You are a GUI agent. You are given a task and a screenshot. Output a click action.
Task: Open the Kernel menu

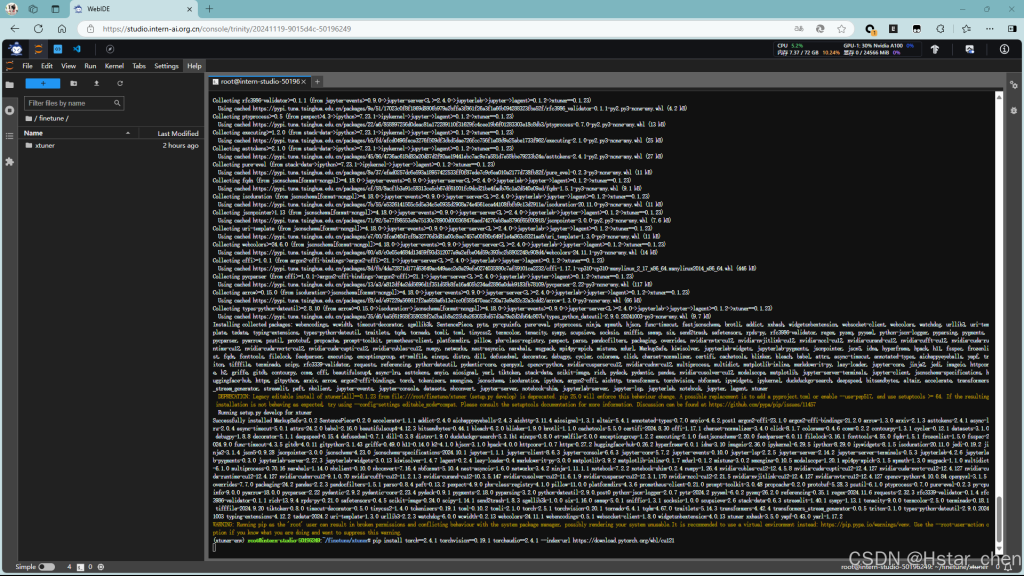(114, 66)
